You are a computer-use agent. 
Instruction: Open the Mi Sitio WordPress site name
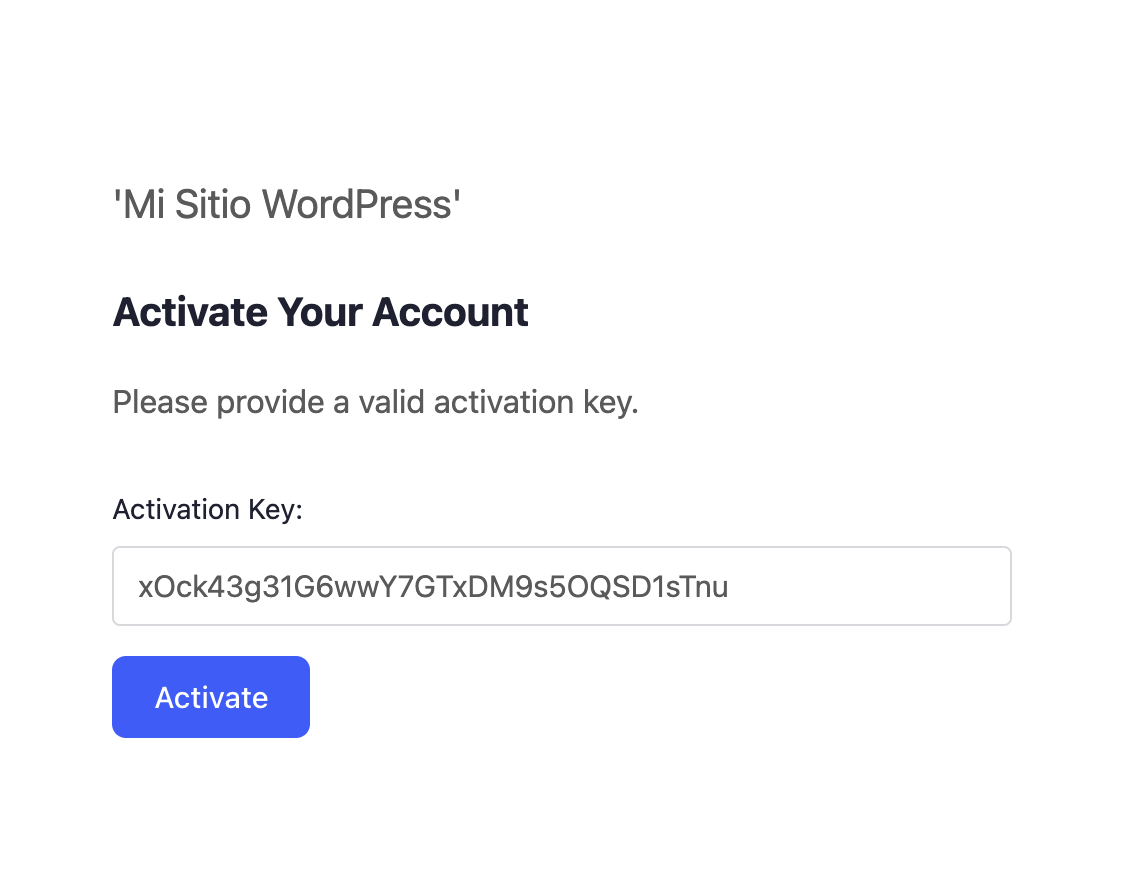pos(287,205)
